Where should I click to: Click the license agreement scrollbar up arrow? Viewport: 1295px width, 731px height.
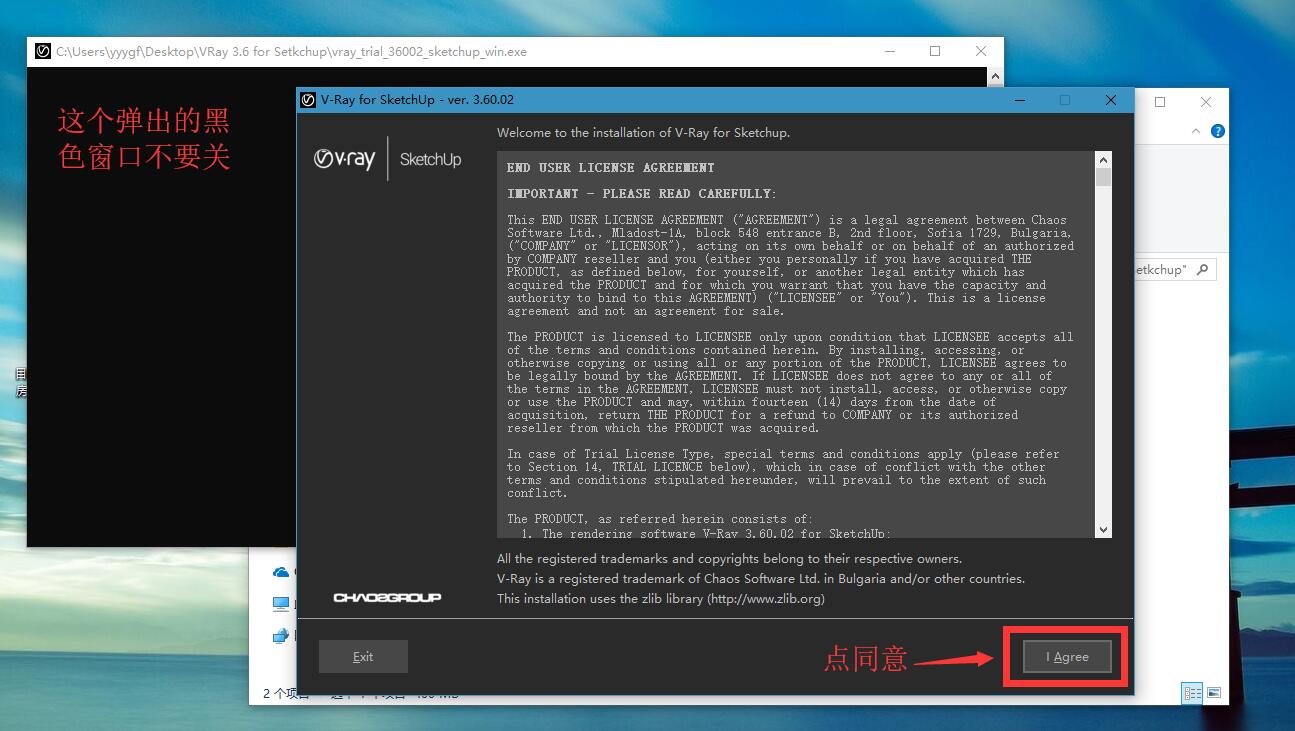(1103, 160)
